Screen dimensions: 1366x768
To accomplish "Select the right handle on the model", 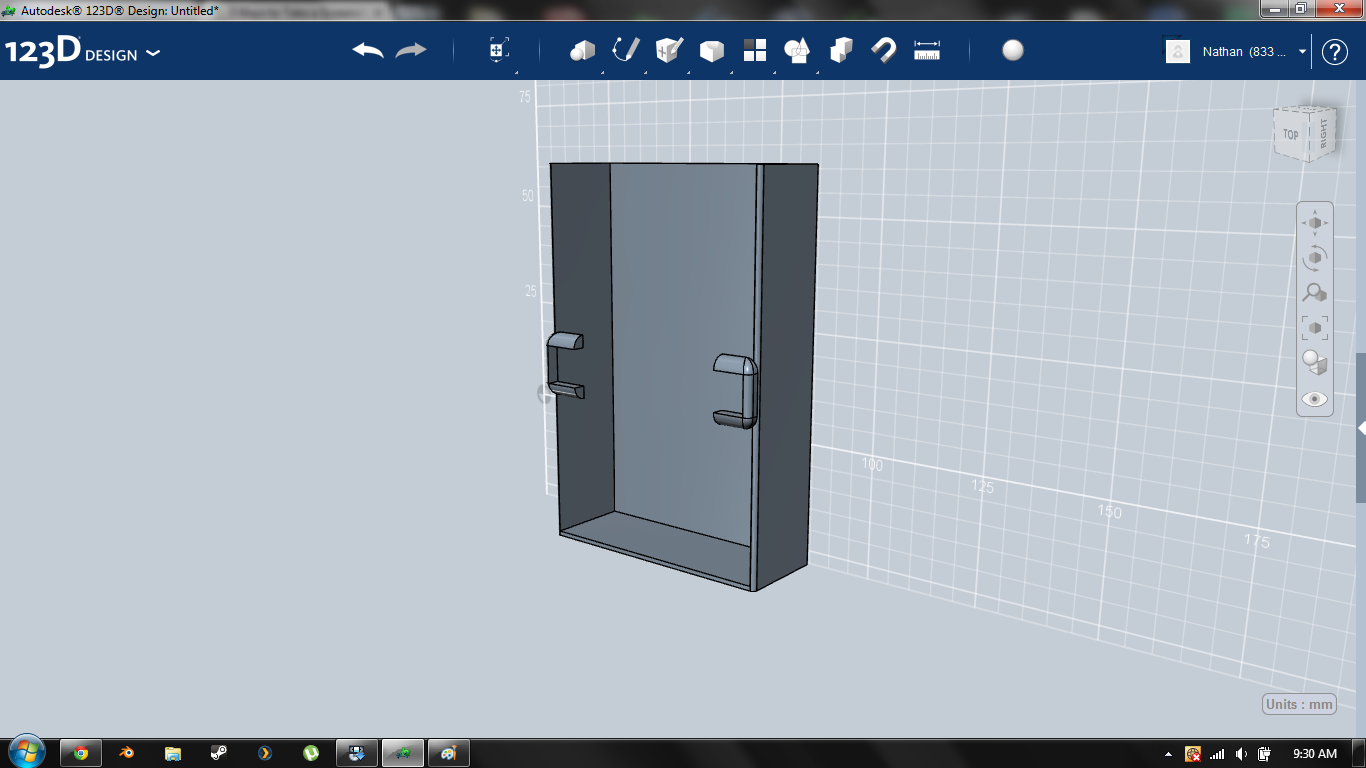I will [737, 391].
